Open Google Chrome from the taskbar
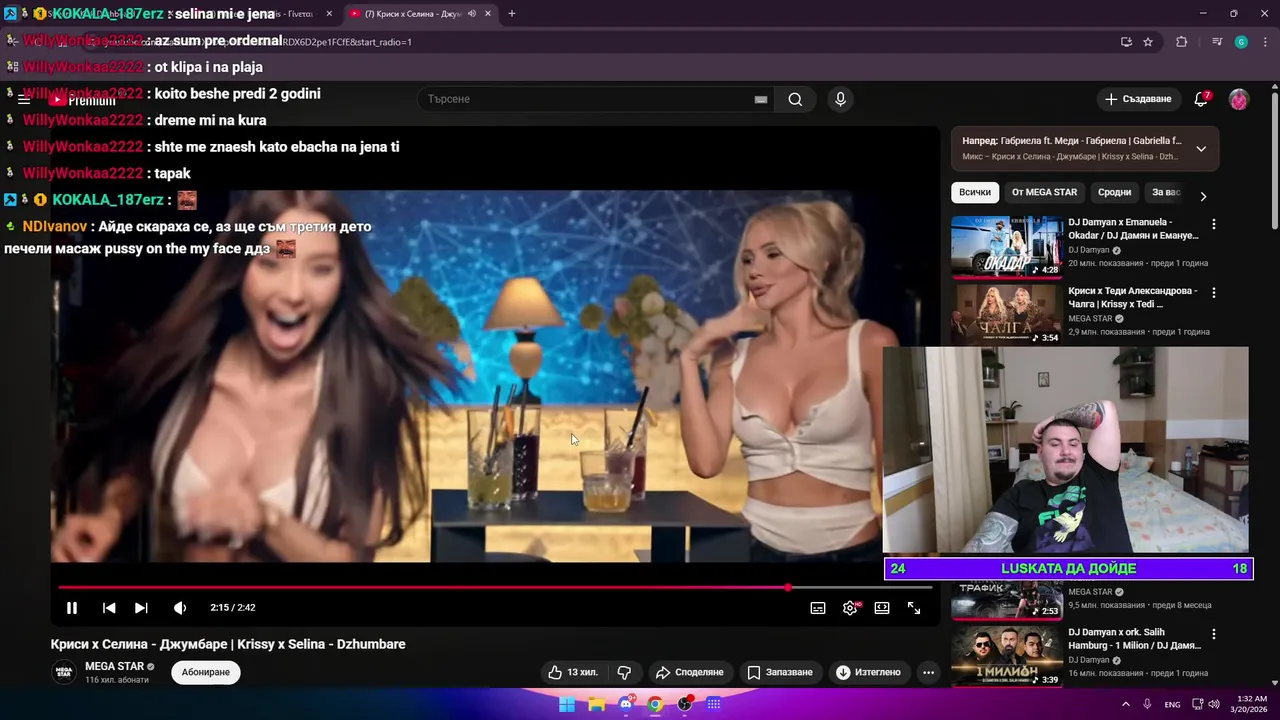 point(655,704)
